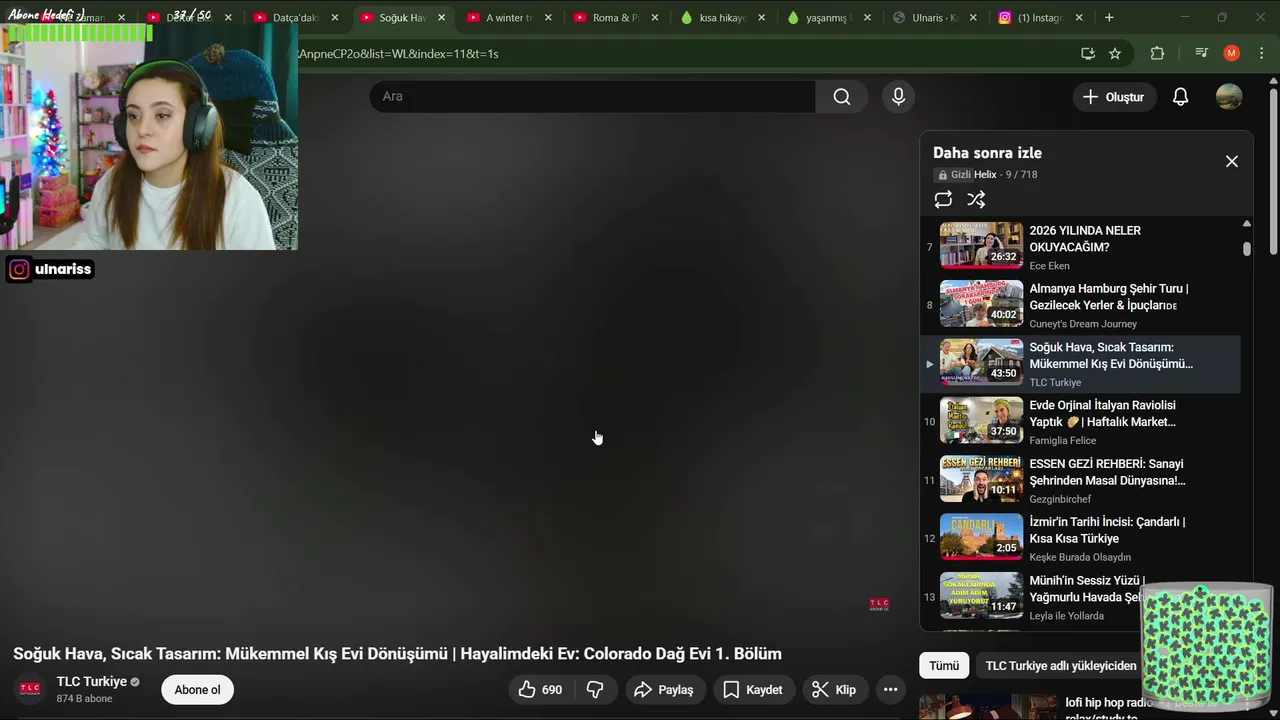Select the TLC Turkiye adlı yükleyiciden chip
1280x720 pixels.
point(1061,665)
